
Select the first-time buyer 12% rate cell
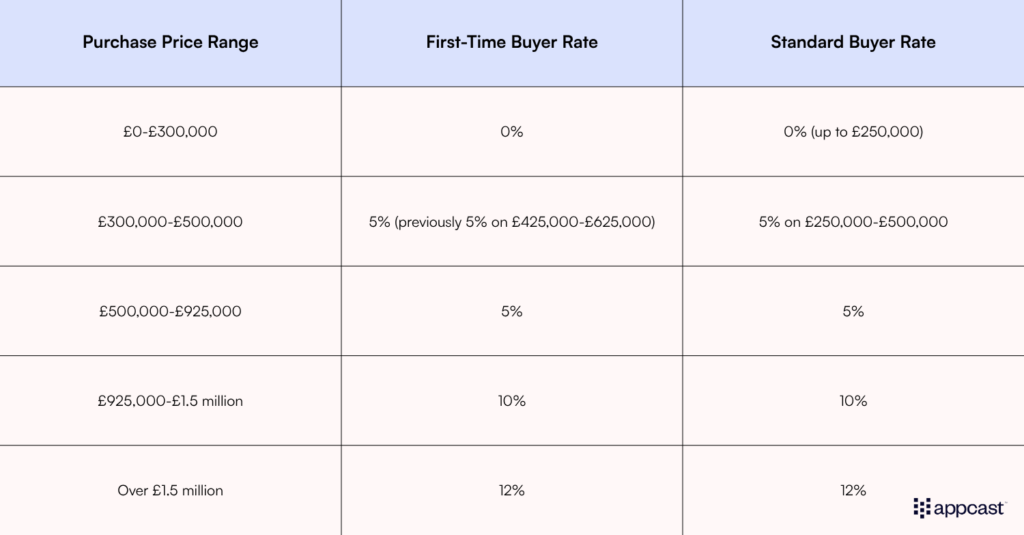click(x=511, y=490)
